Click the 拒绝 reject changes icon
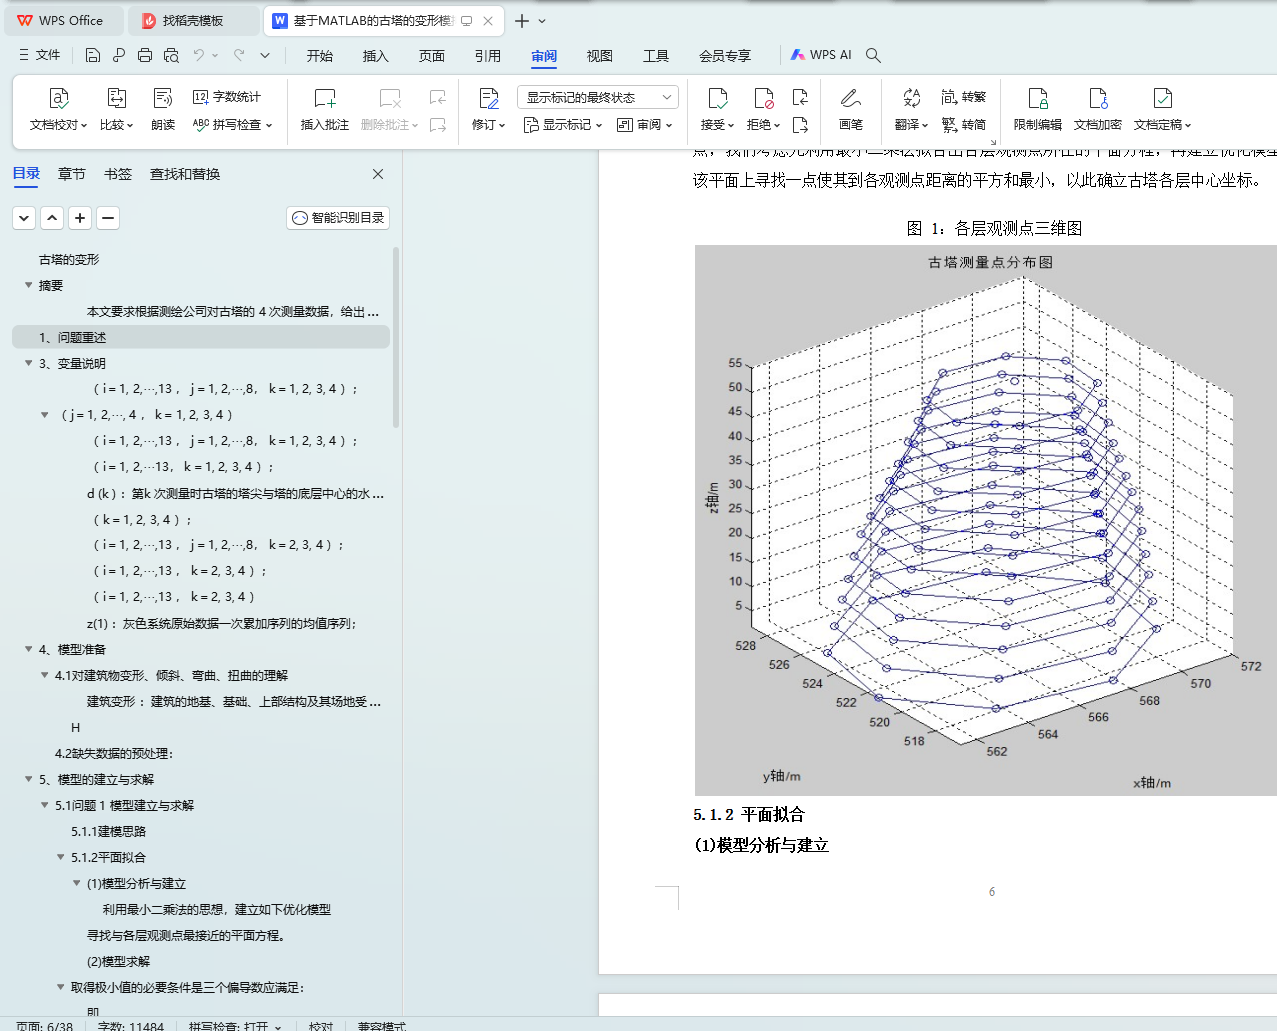This screenshot has width=1277, height=1031. pyautogui.click(x=764, y=98)
